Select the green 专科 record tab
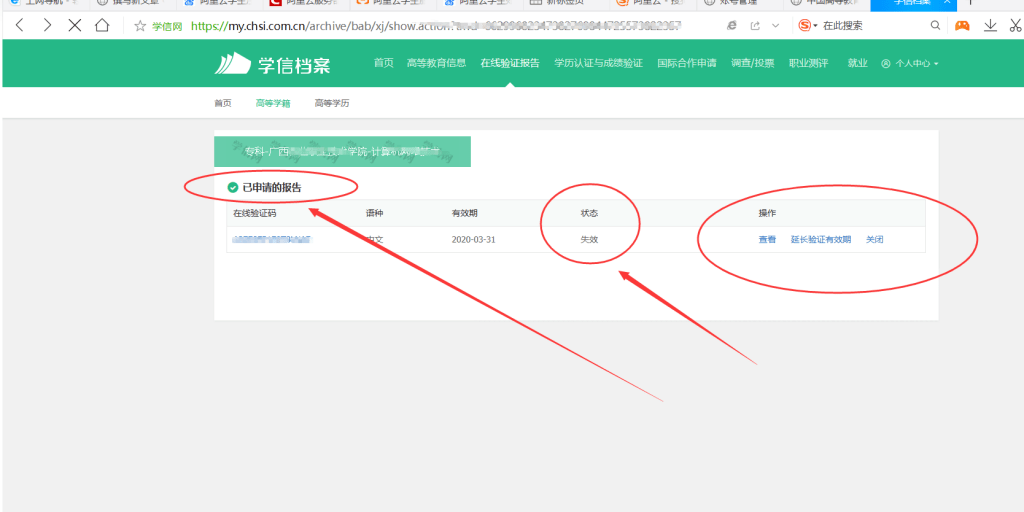The height and width of the screenshot is (512, 1024). click(x=342, y=152)
